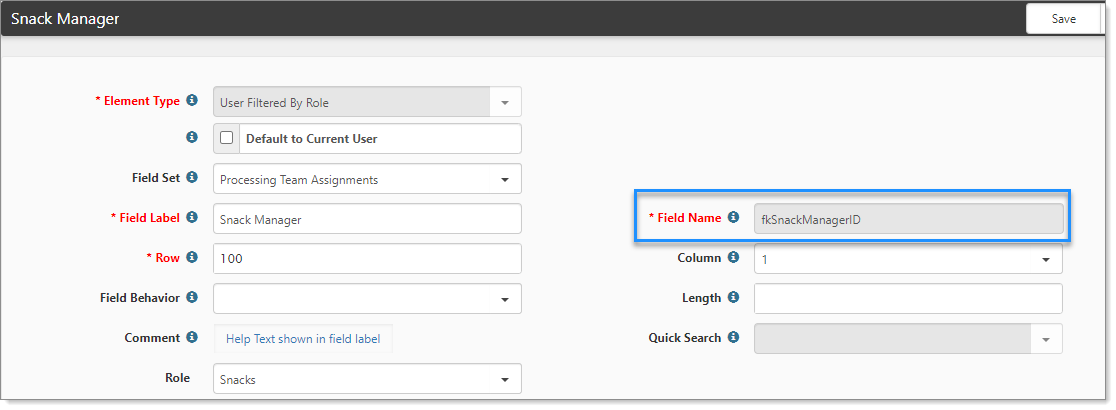Enable the Default to Current User checkbox
Viewport: 1116px width, 410px height.
coord(226,138)
